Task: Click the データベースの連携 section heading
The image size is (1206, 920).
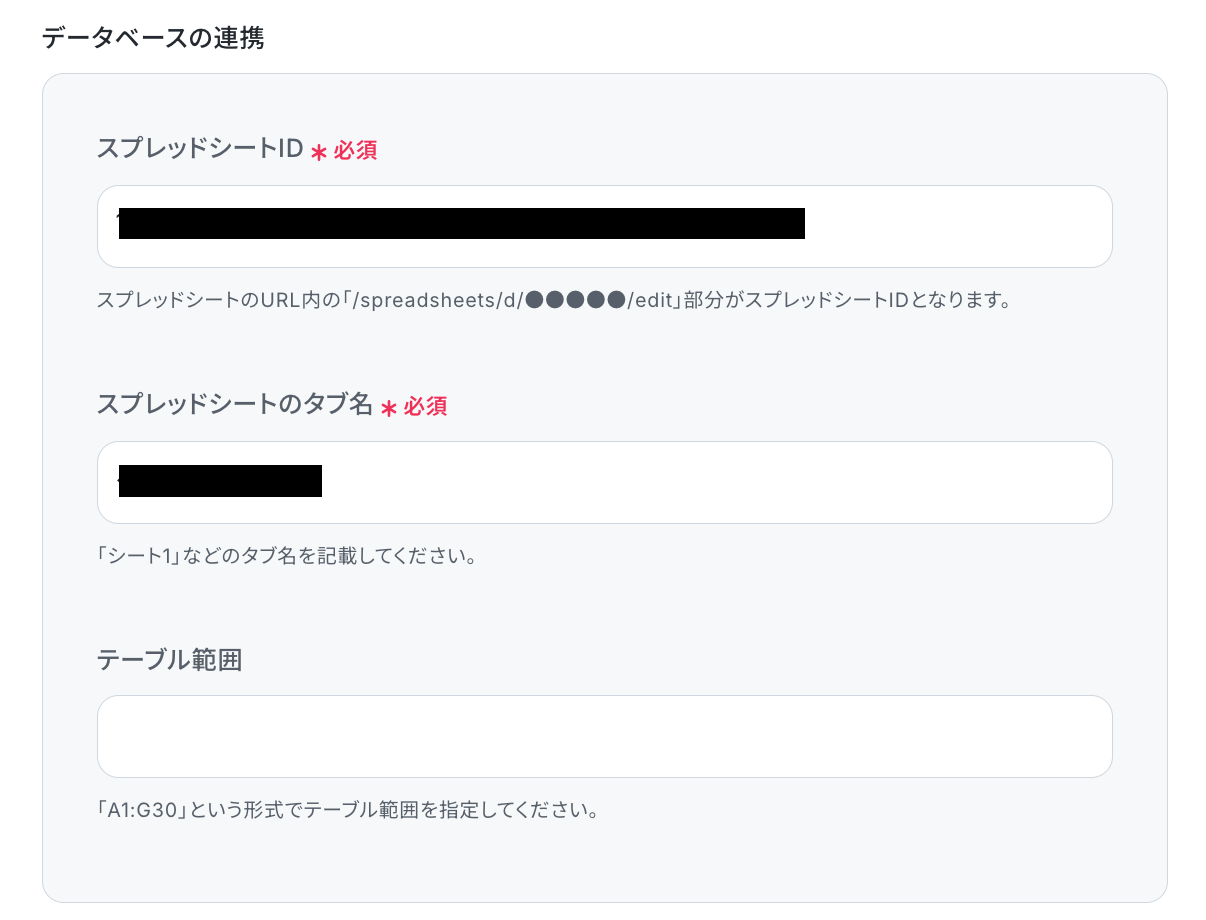Action: click(x=153, y=39)
